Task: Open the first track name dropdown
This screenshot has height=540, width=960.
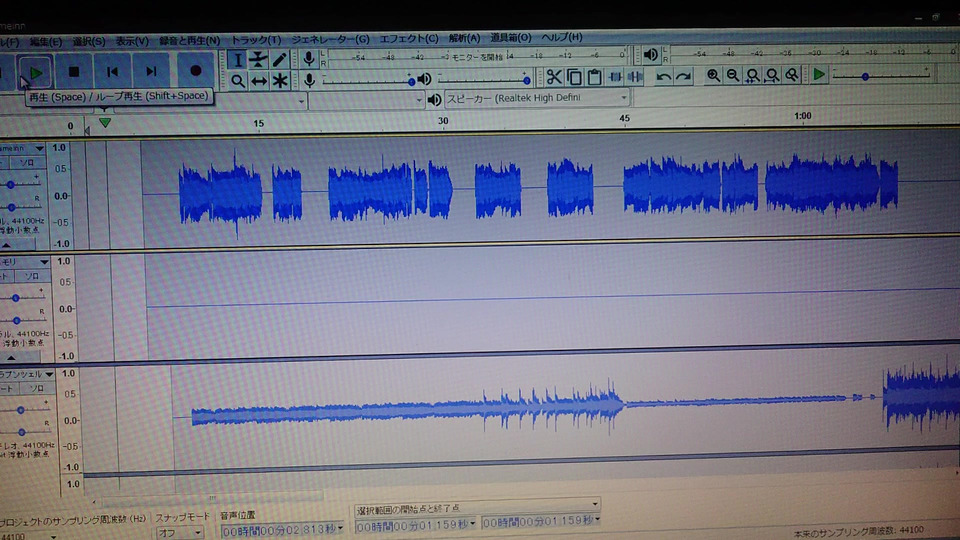Action: click(x=39, y=148)
